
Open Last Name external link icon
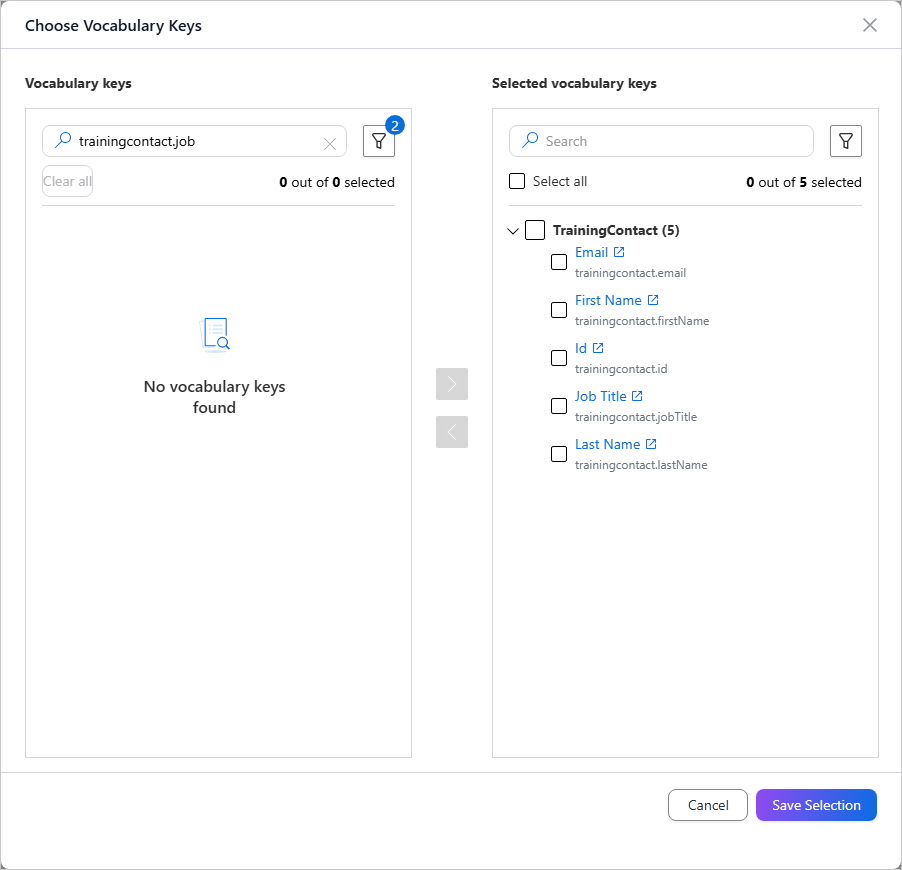651,444
